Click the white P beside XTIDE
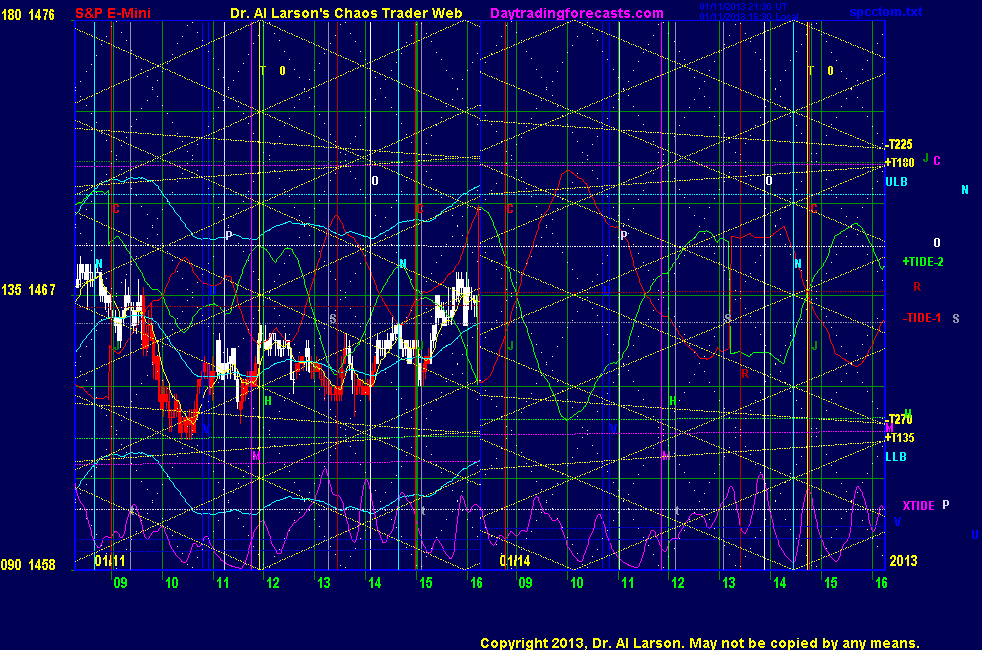982x650 pixels. coord(946,505)
